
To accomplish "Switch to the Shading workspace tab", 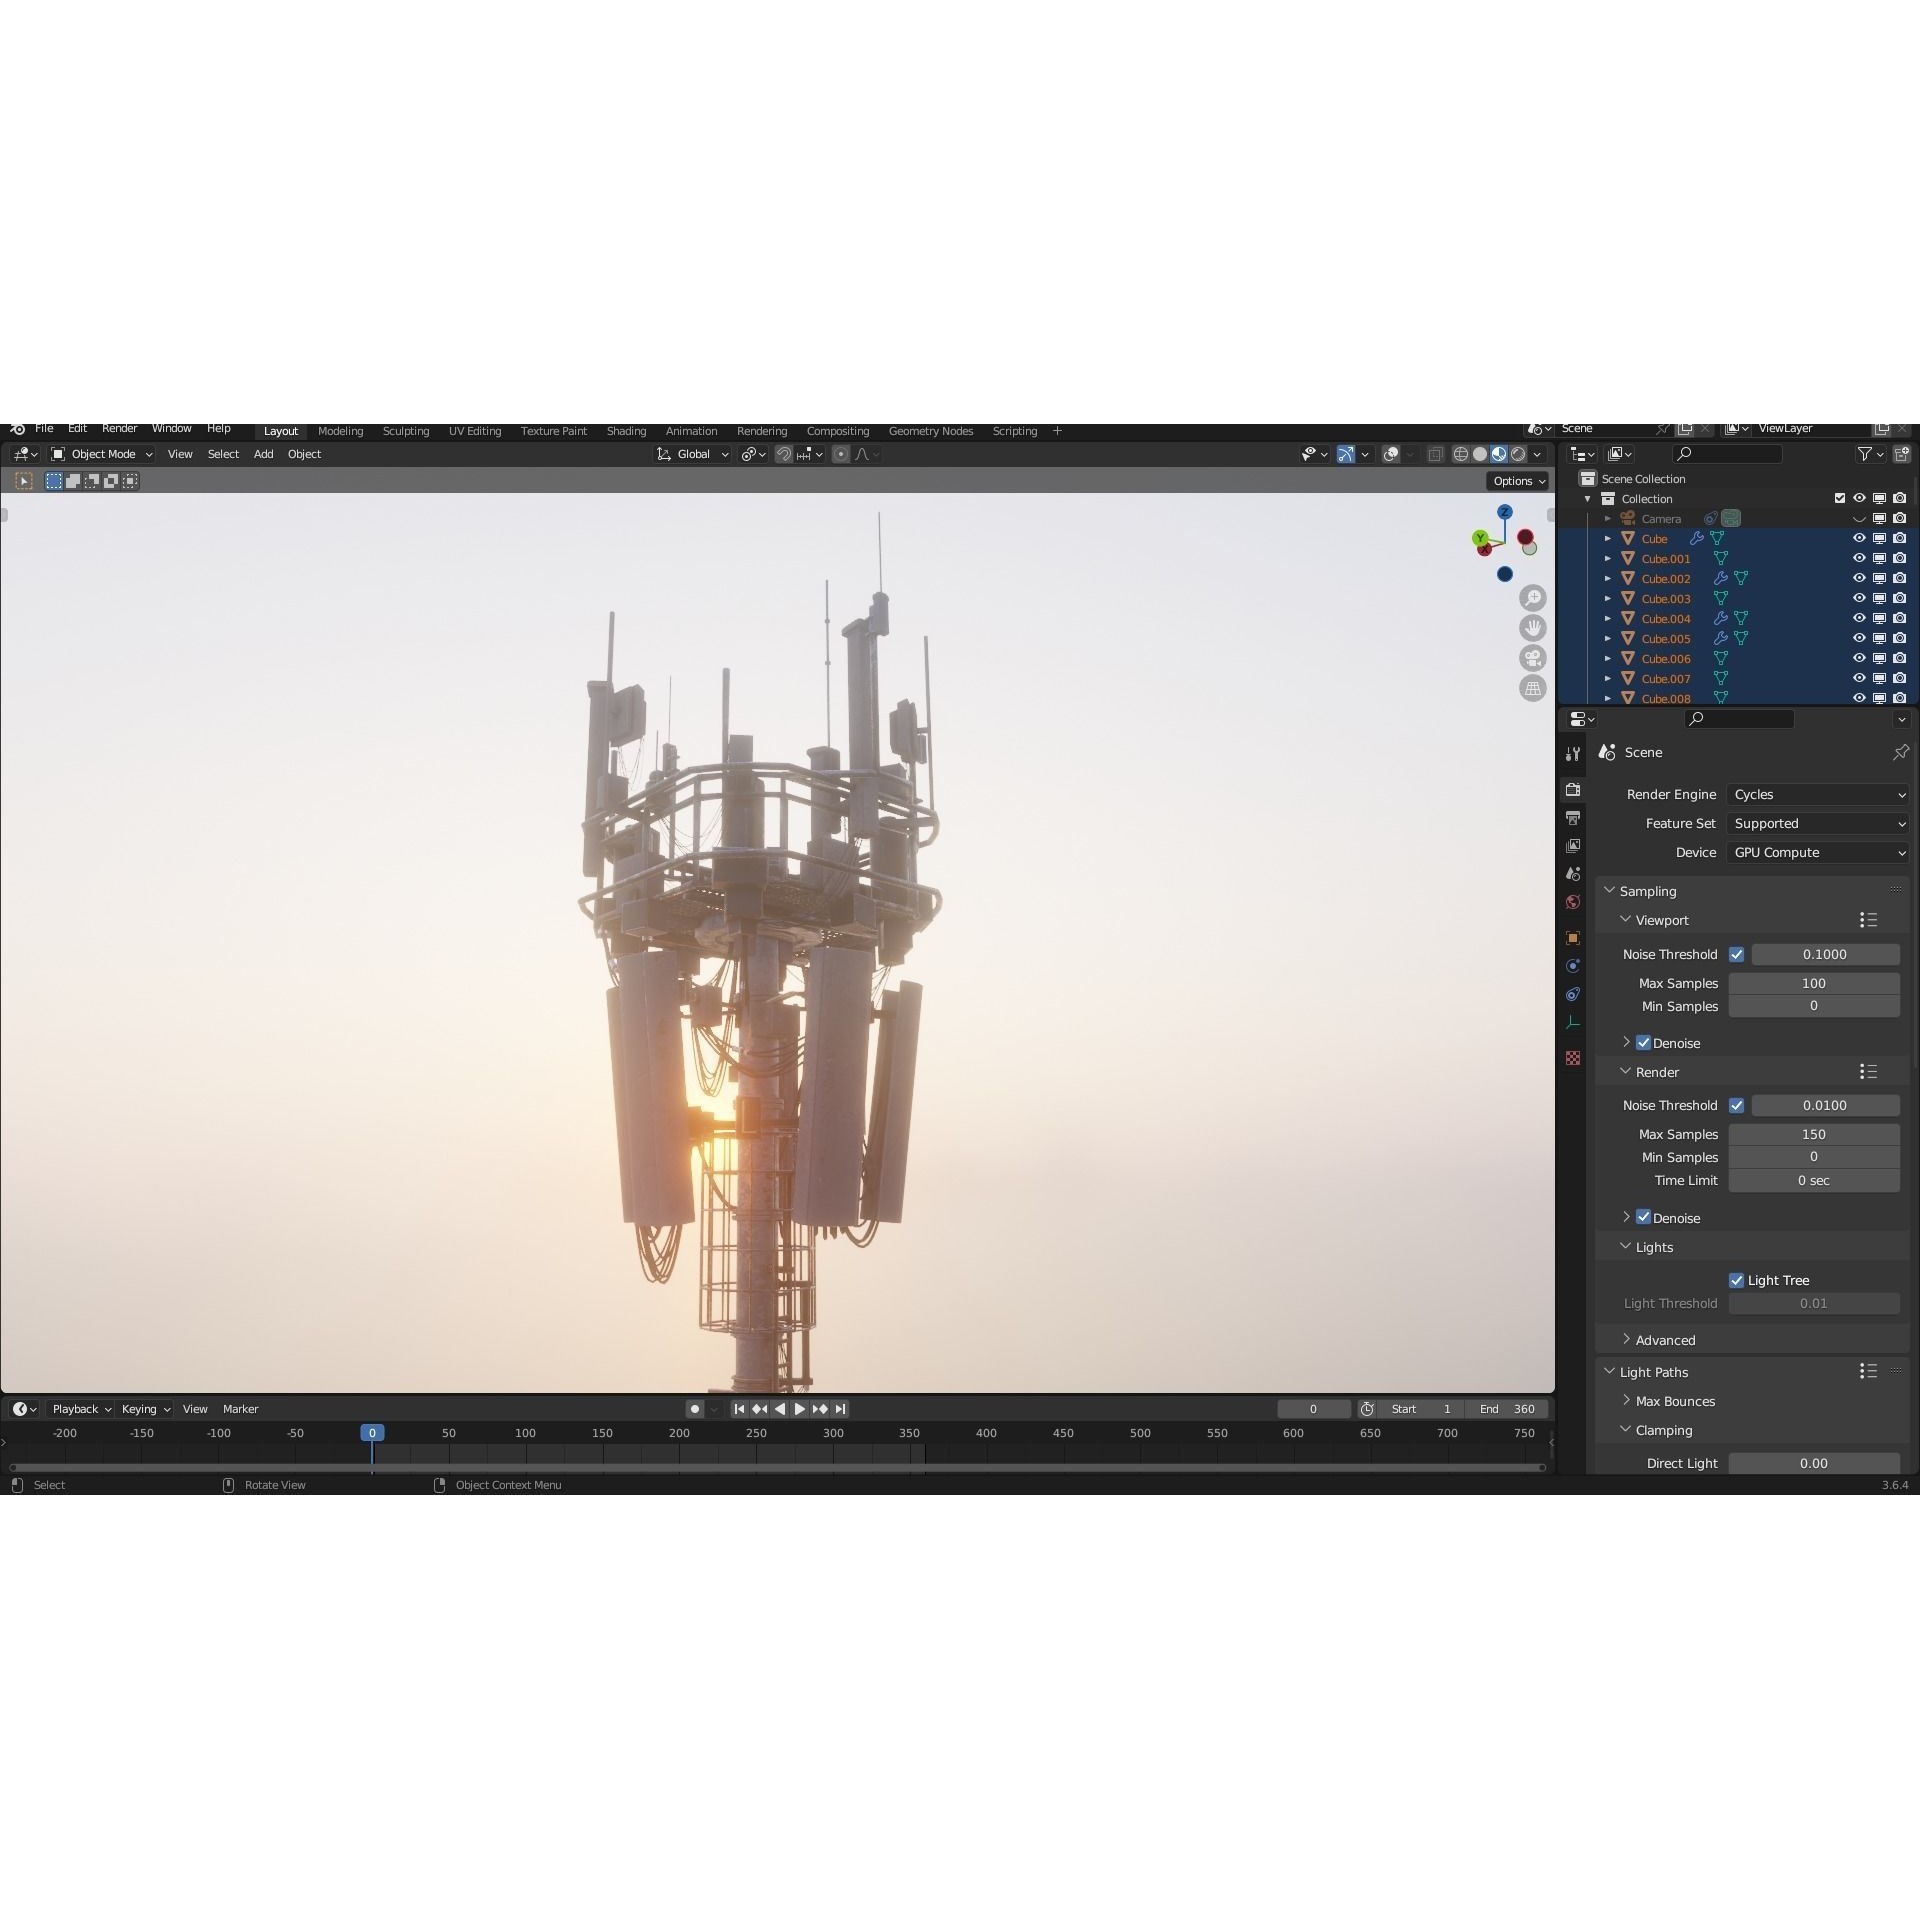I will 626,431.
